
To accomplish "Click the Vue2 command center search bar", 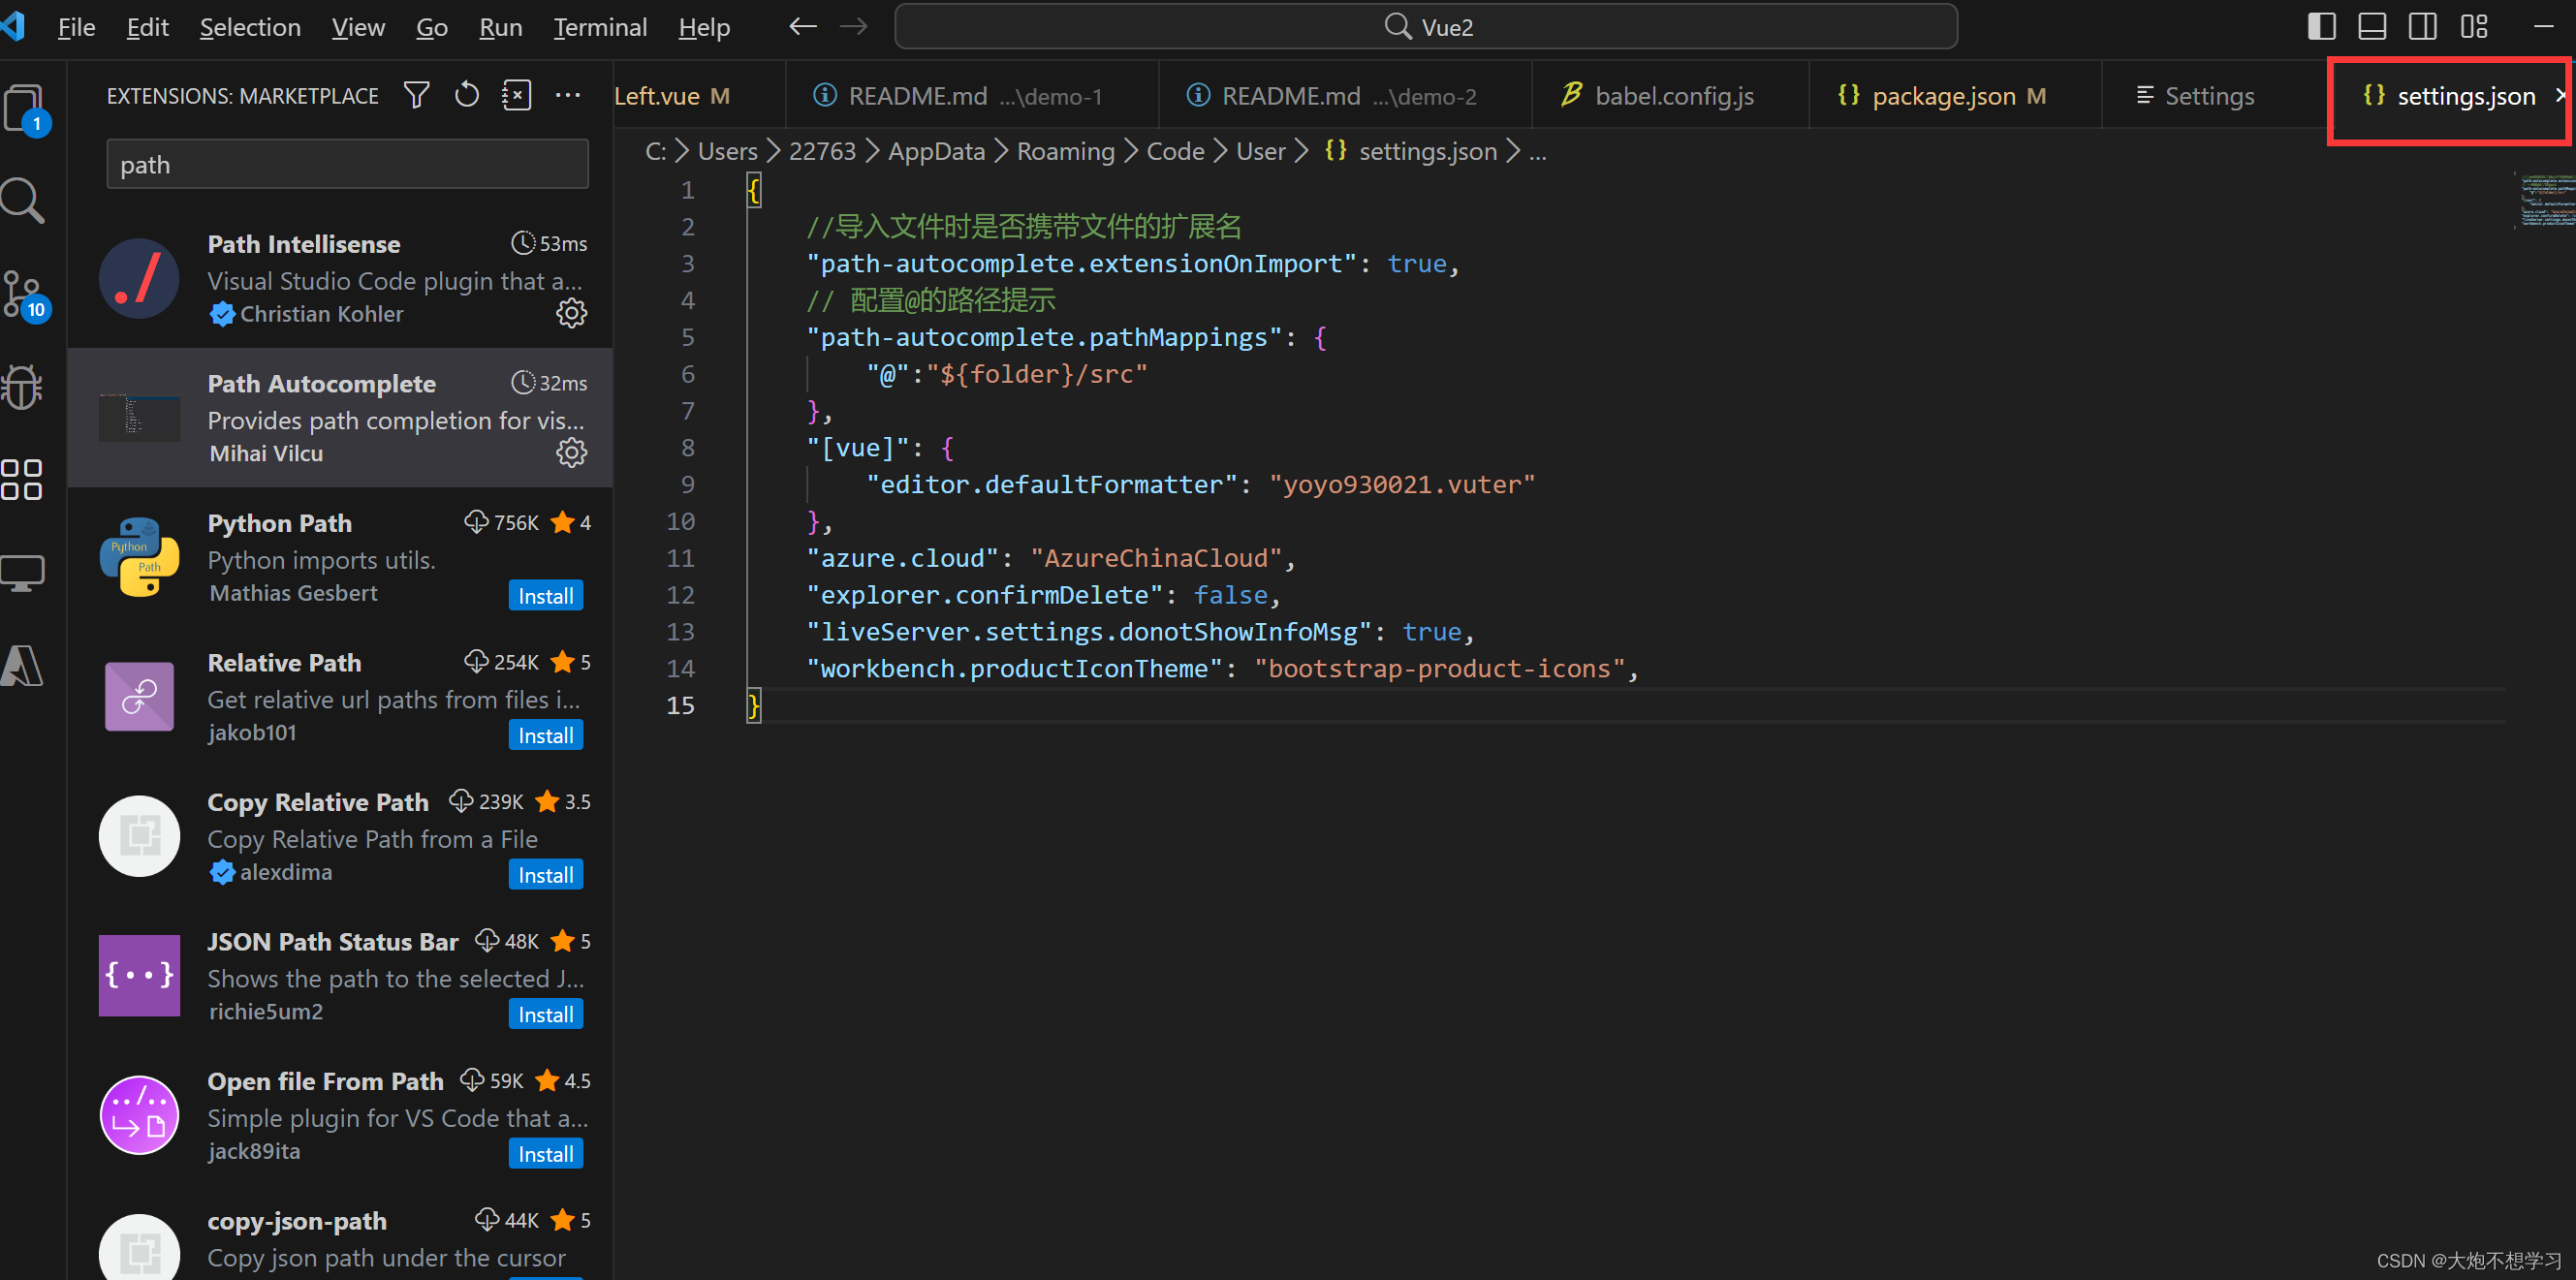I will click(x=1426, y=26).
